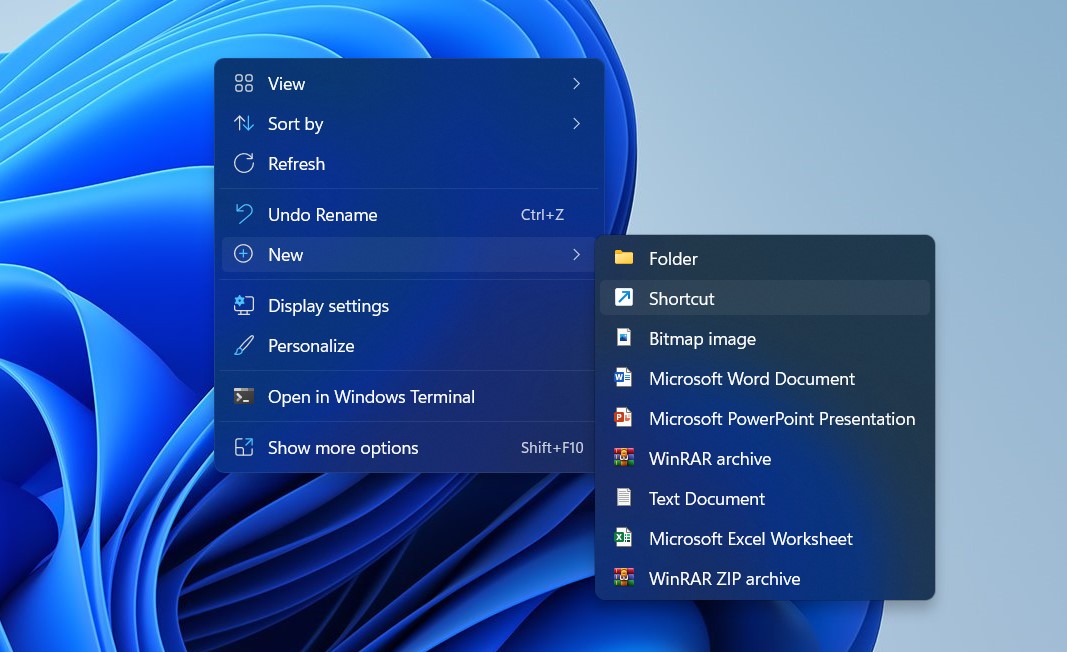Click the WinRAR archive icon

tap(624, 458)
